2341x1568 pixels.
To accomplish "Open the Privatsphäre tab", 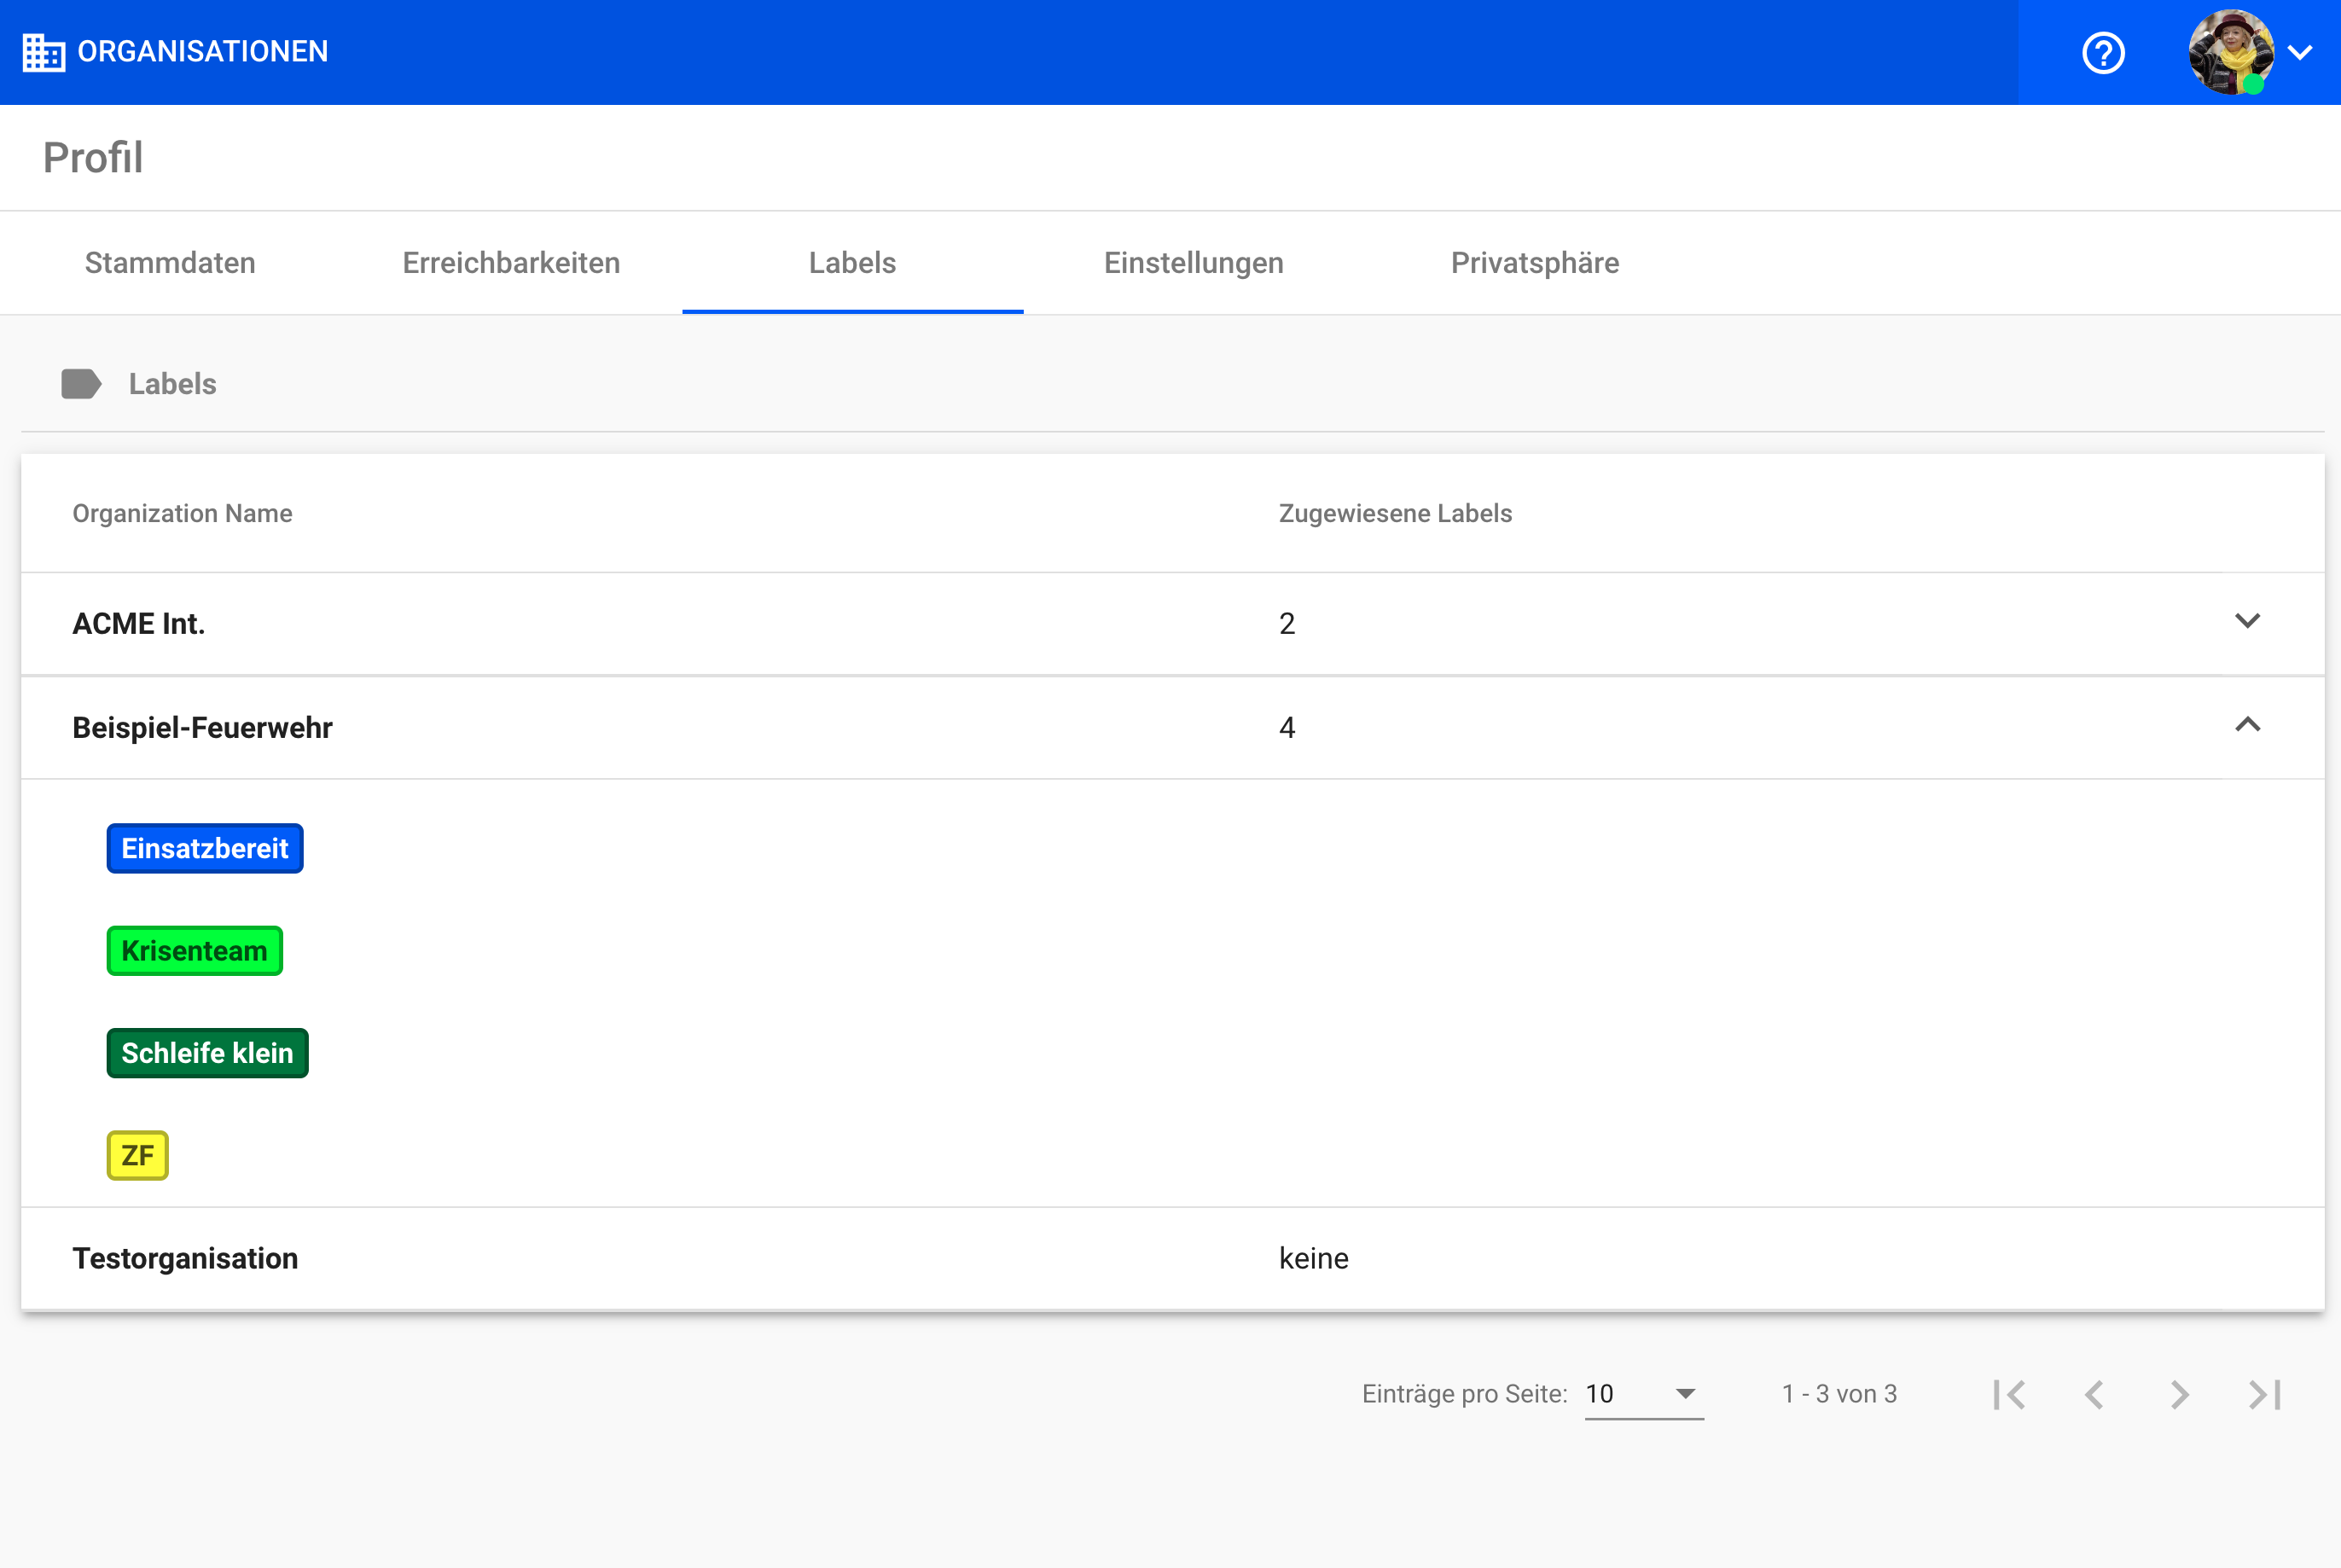I will coord(1534,263).
